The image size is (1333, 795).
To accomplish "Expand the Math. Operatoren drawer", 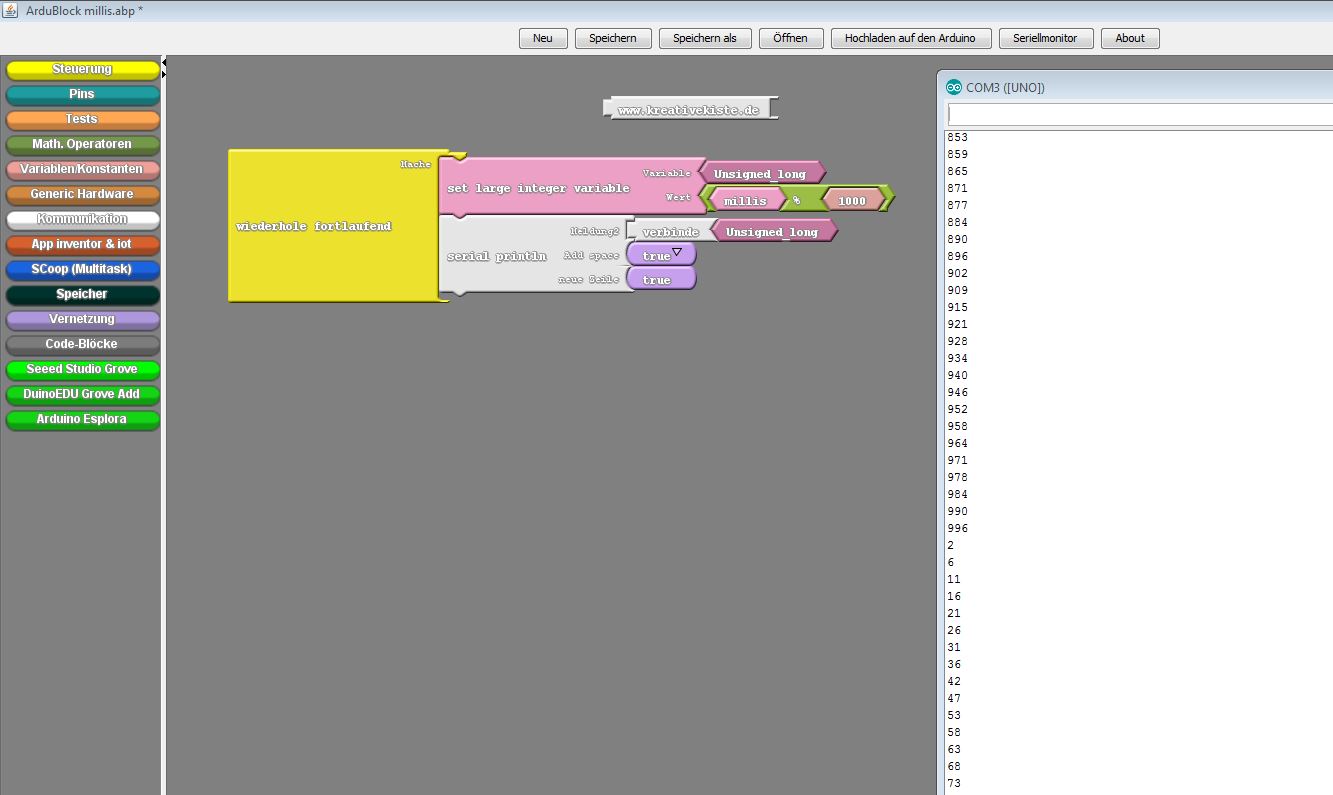I will click(82, 144).
